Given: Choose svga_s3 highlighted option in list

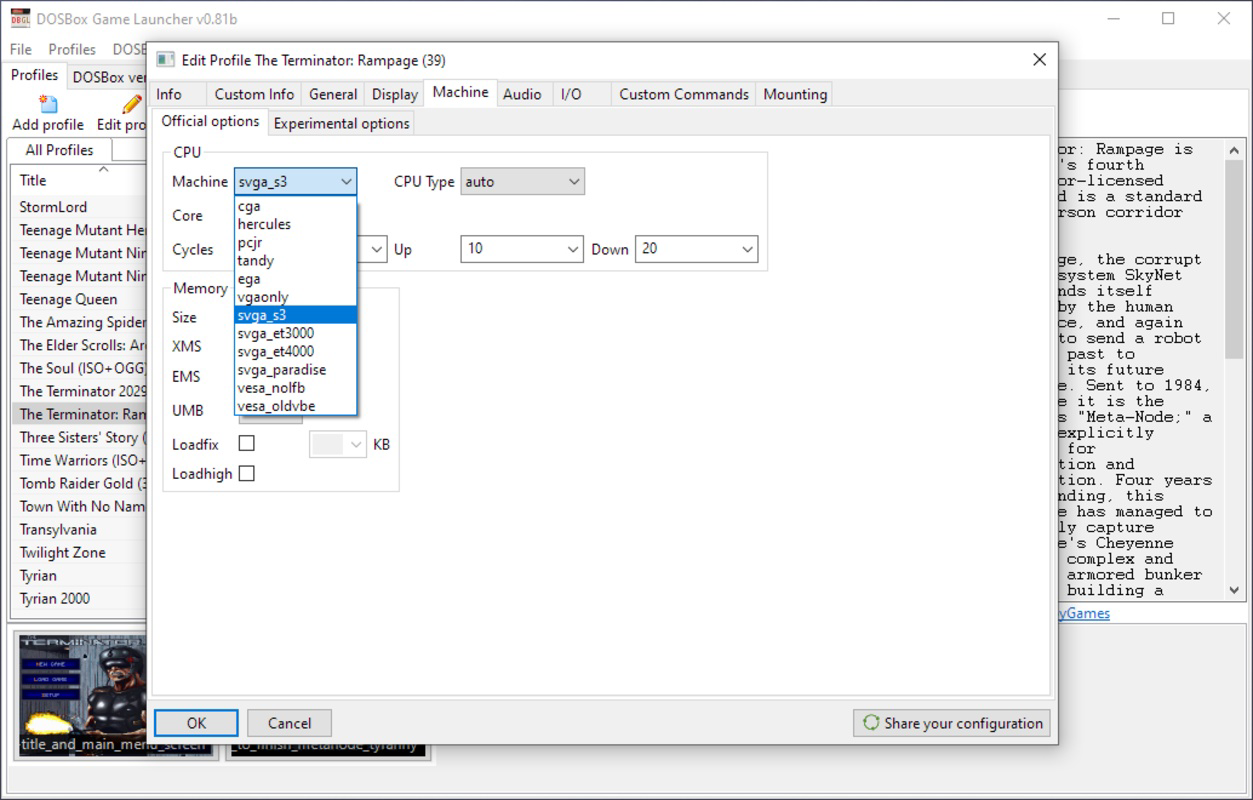Looking at the screenshot, I should coord(295,315).
